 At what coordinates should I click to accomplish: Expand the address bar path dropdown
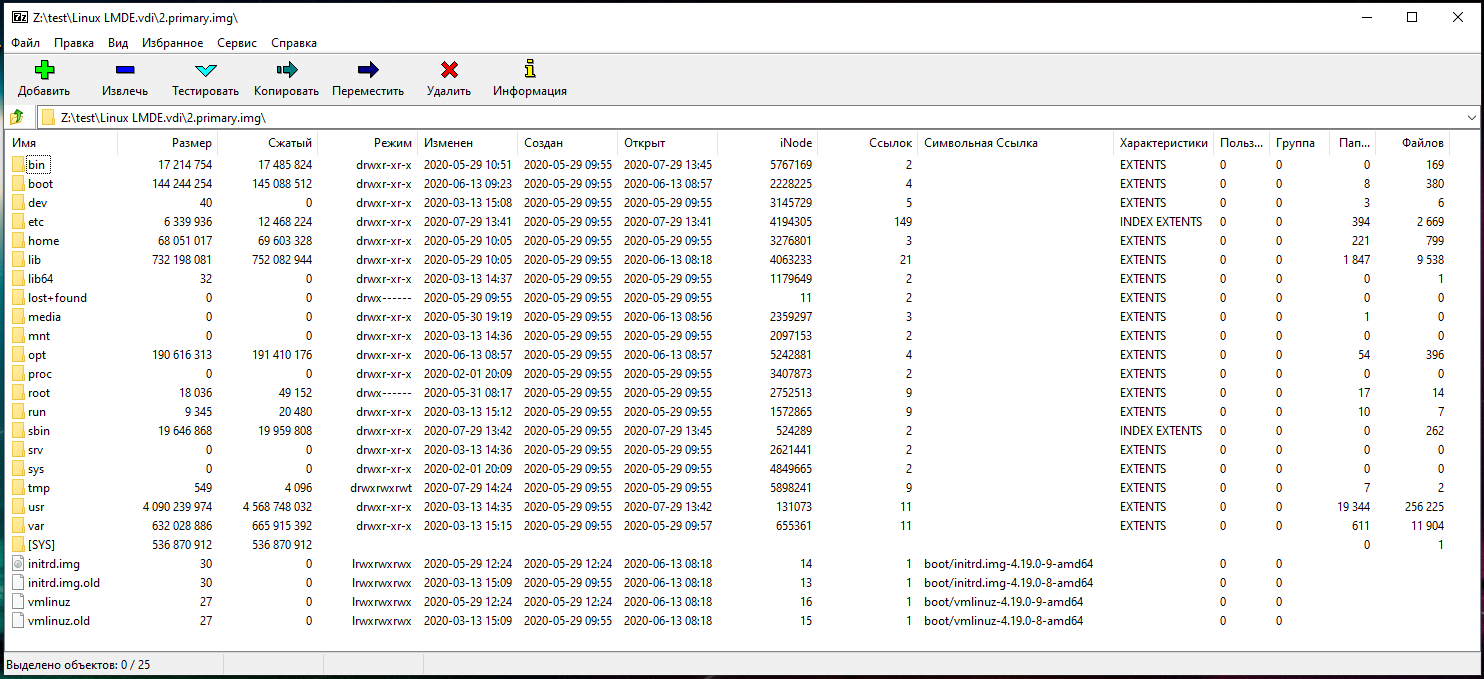1470,118
